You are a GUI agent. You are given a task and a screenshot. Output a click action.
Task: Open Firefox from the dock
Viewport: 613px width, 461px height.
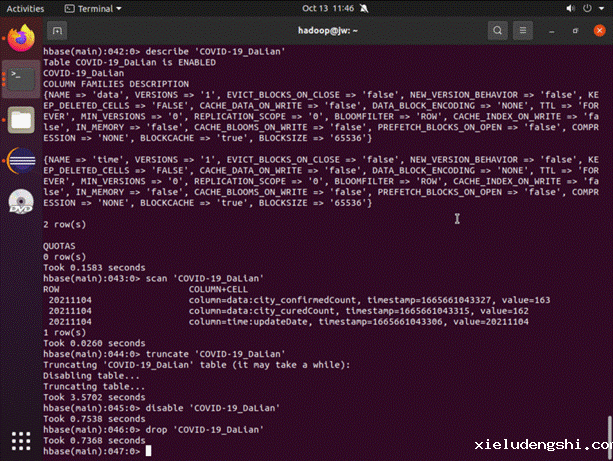[19, 38]
